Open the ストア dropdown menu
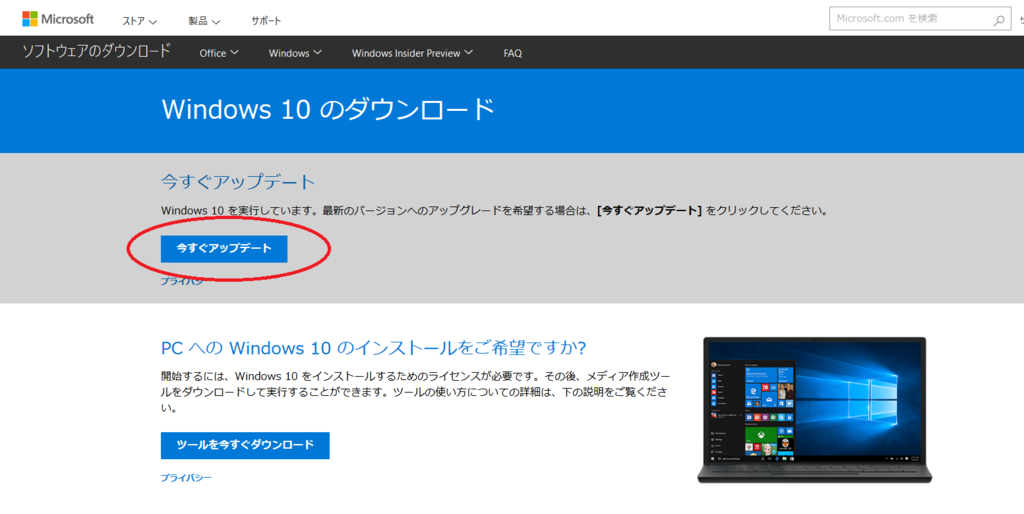The image size is (1024, 514). coord(139,21)
